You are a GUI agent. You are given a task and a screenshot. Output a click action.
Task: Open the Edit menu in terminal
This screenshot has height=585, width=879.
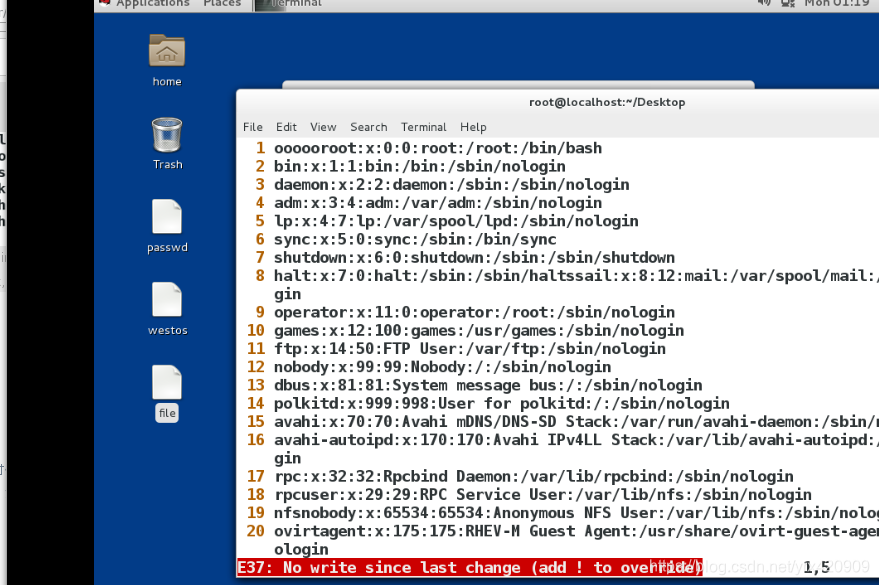[286, 127]
